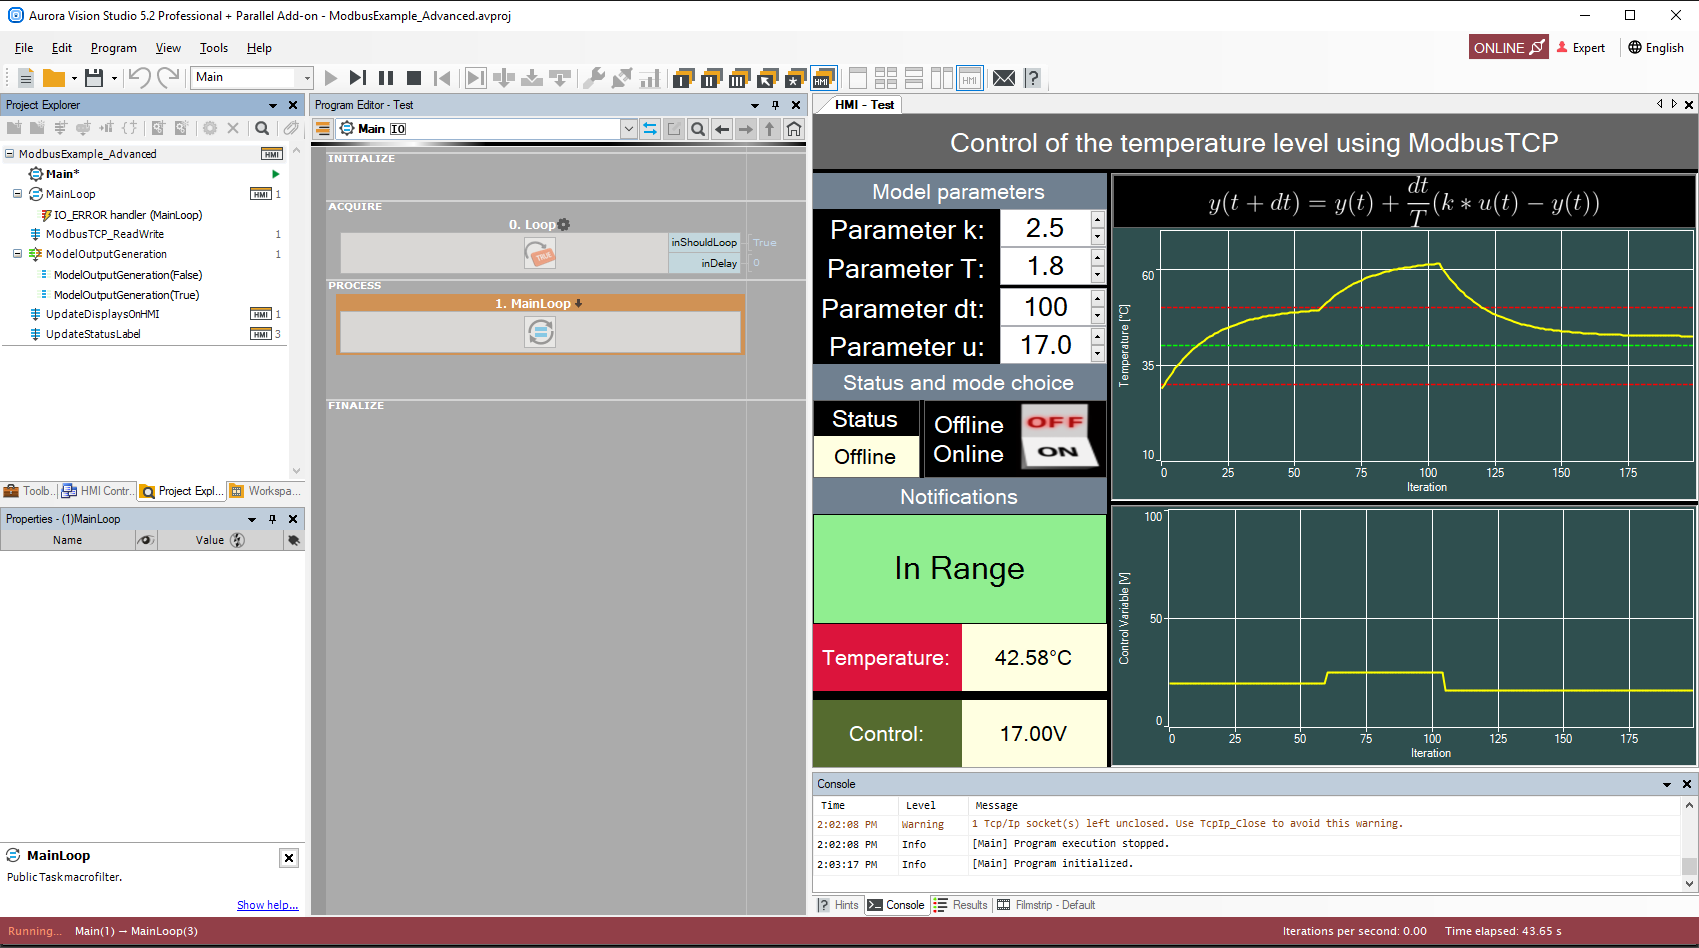1699x948 pixels.
Task: Click the Show help link
Action: (x=267, y=905)
